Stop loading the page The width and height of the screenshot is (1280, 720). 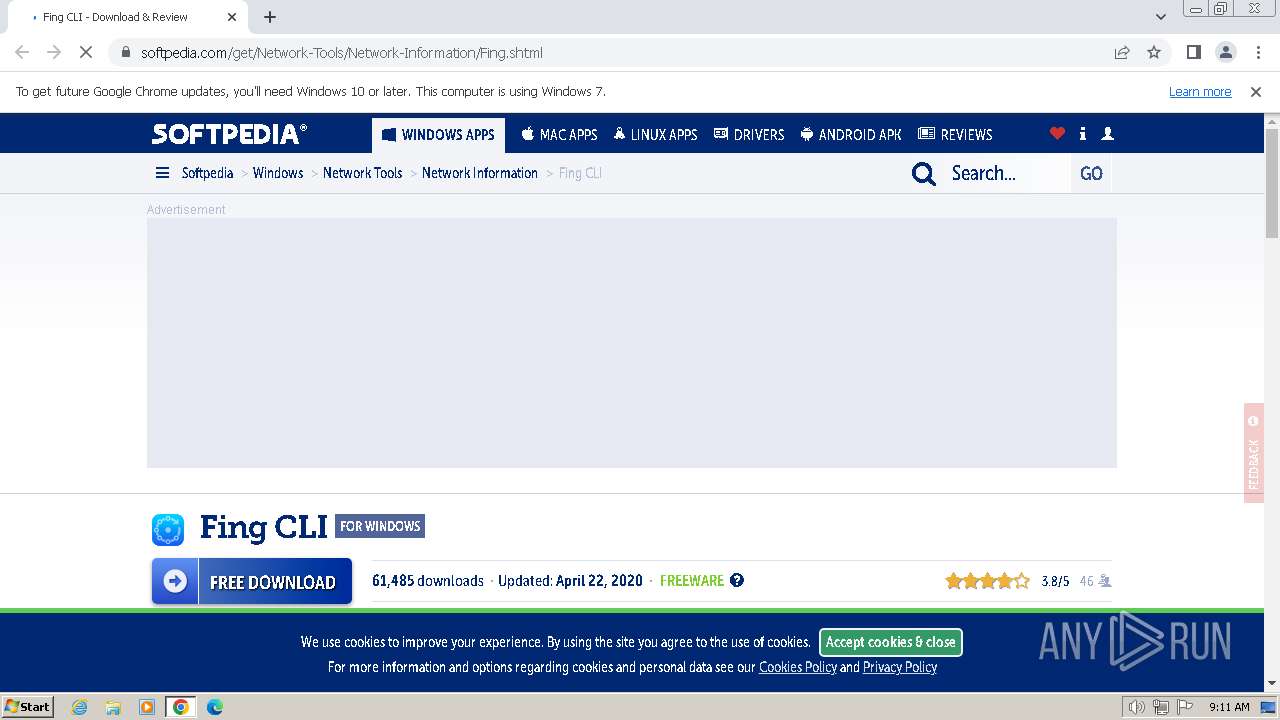(86, 52)
